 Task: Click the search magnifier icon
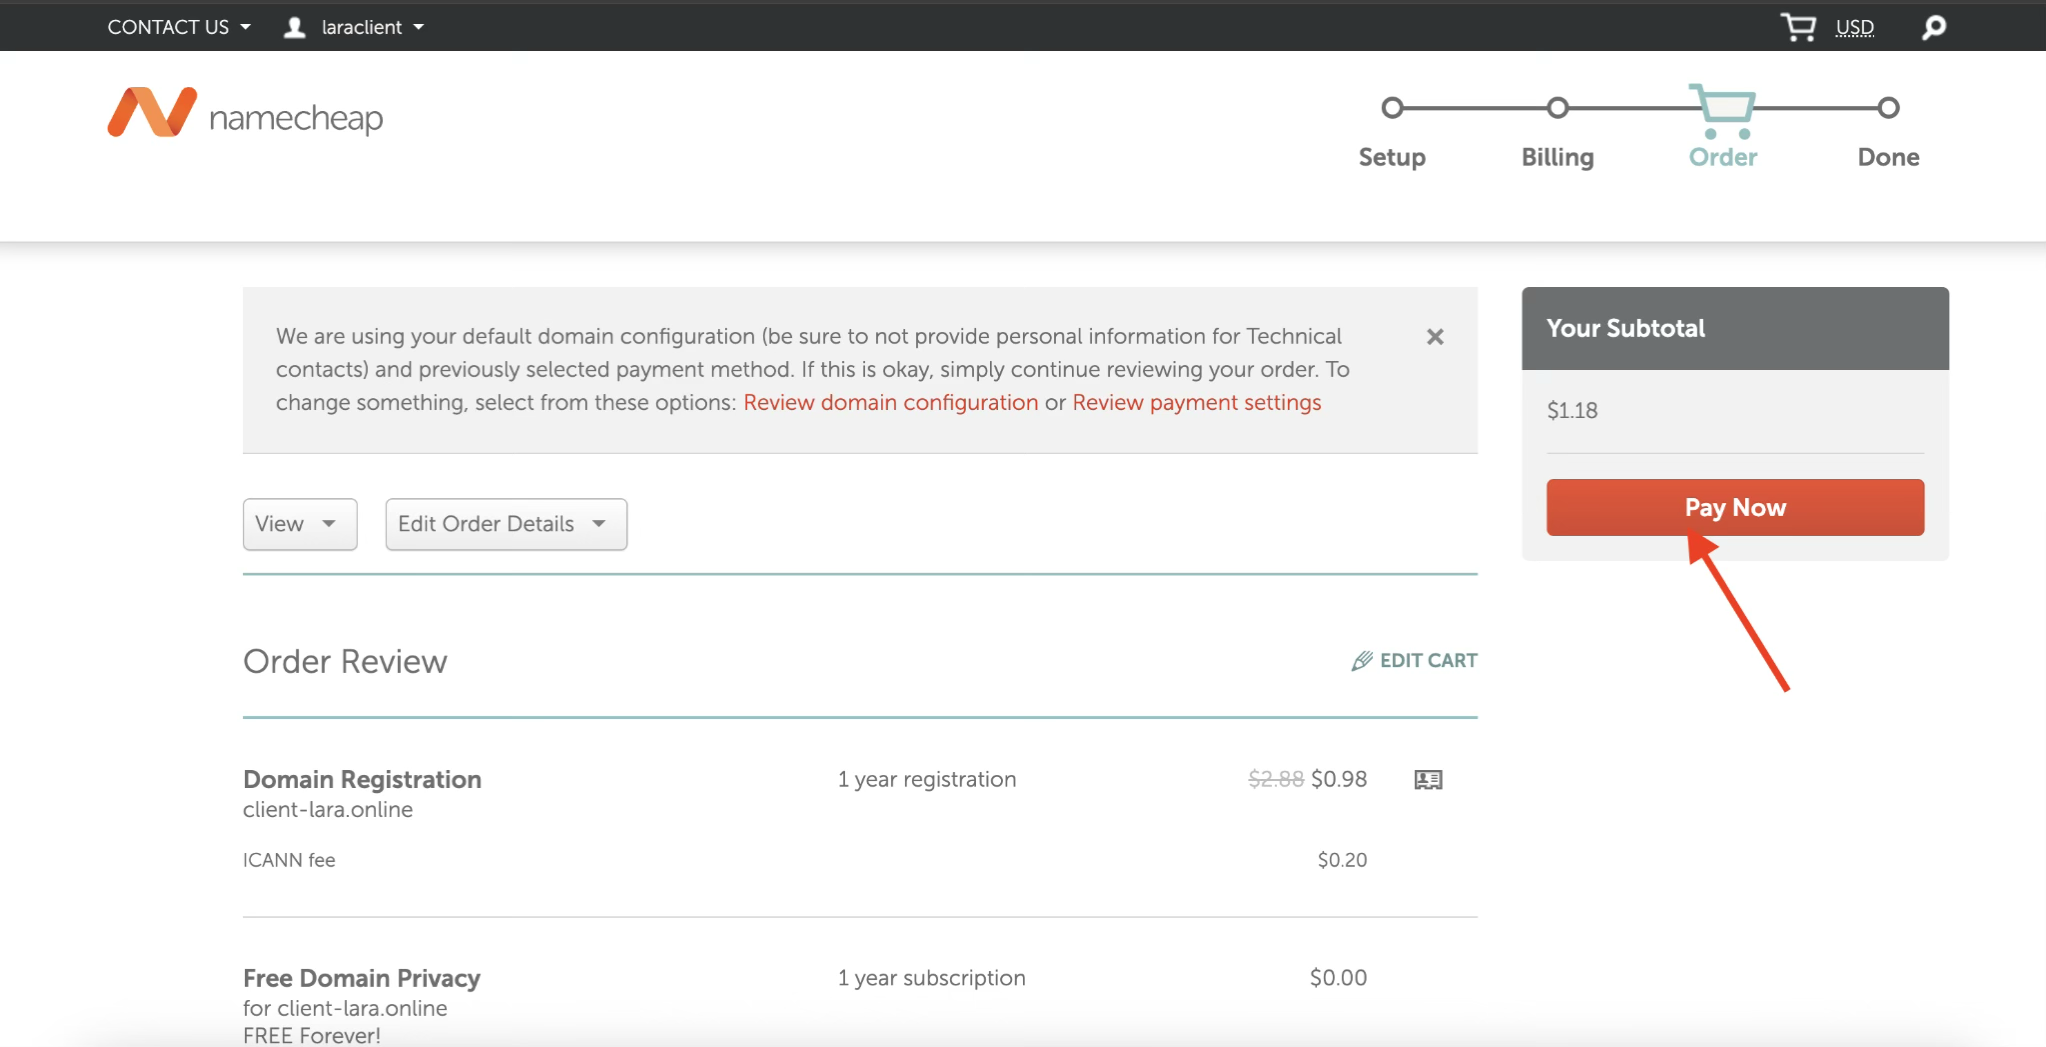[x=1933, y=27]
